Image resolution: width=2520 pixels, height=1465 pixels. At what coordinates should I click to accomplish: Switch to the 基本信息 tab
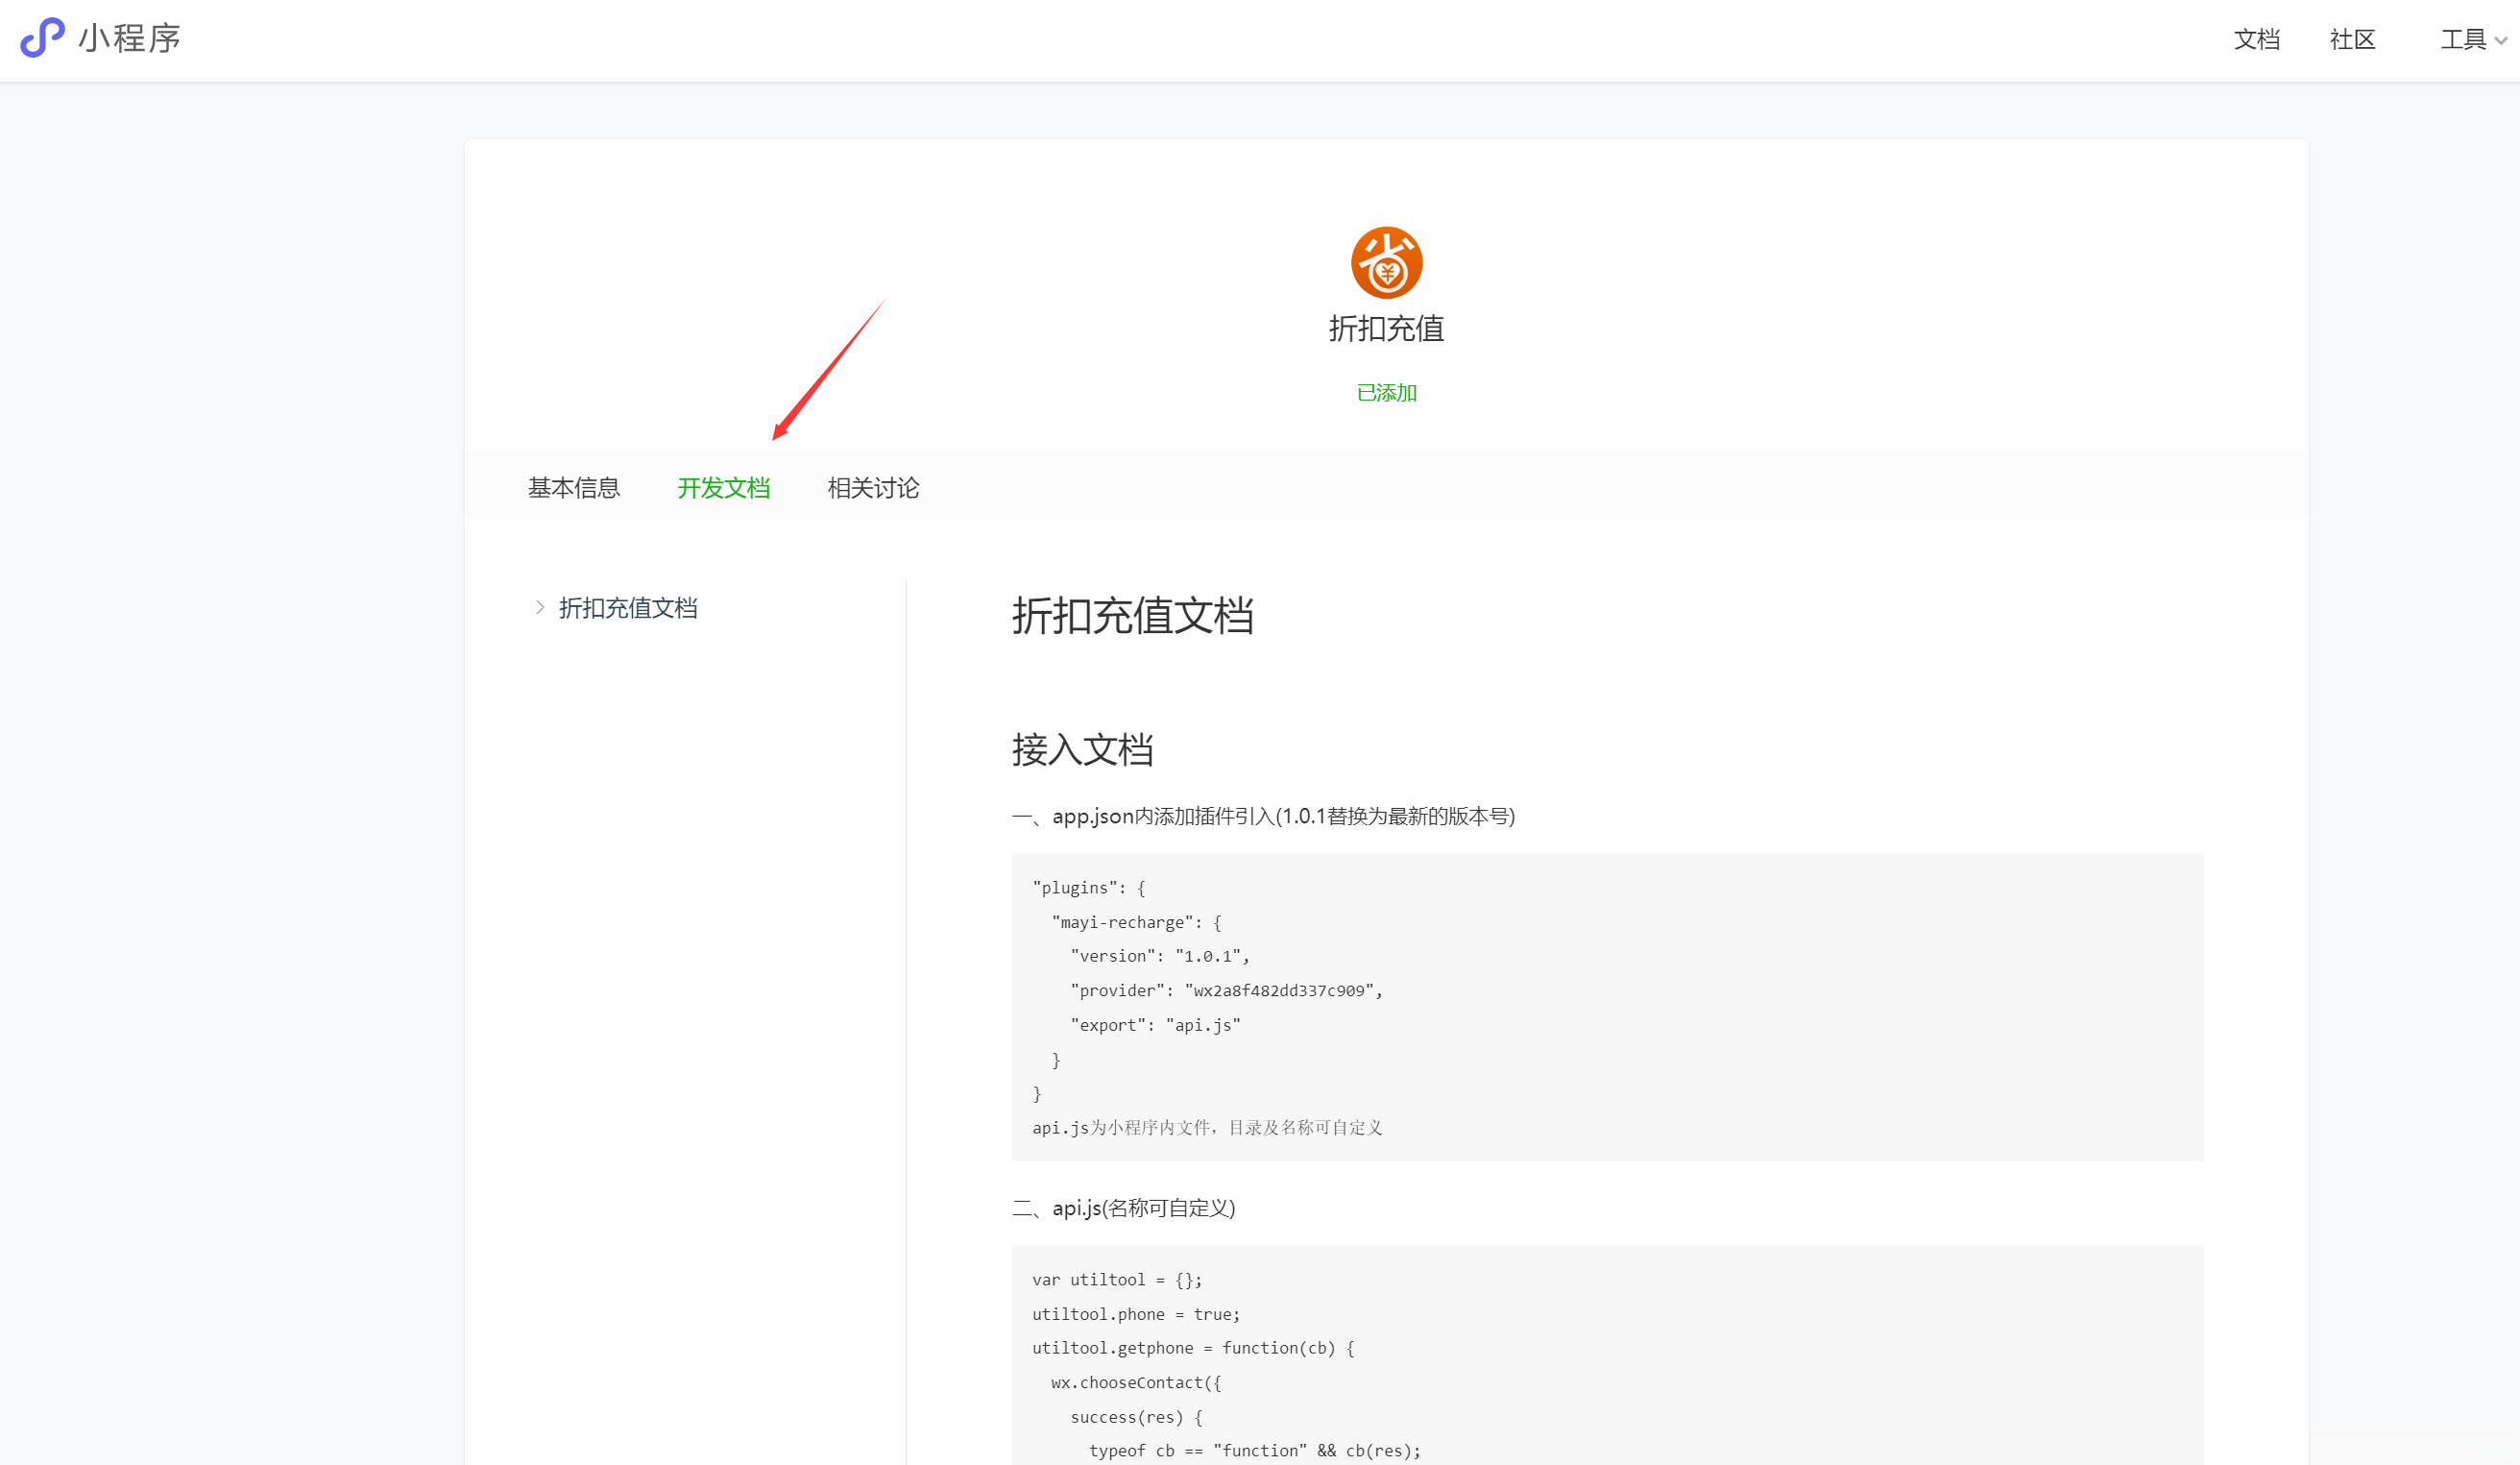click(574, 488)
